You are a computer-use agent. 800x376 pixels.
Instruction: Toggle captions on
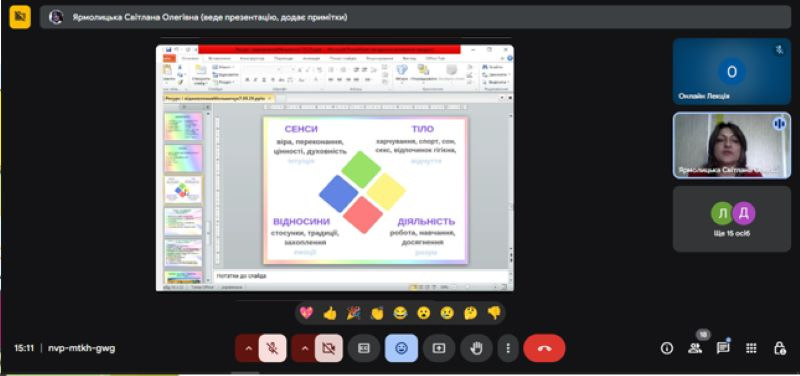pos(364,348)
